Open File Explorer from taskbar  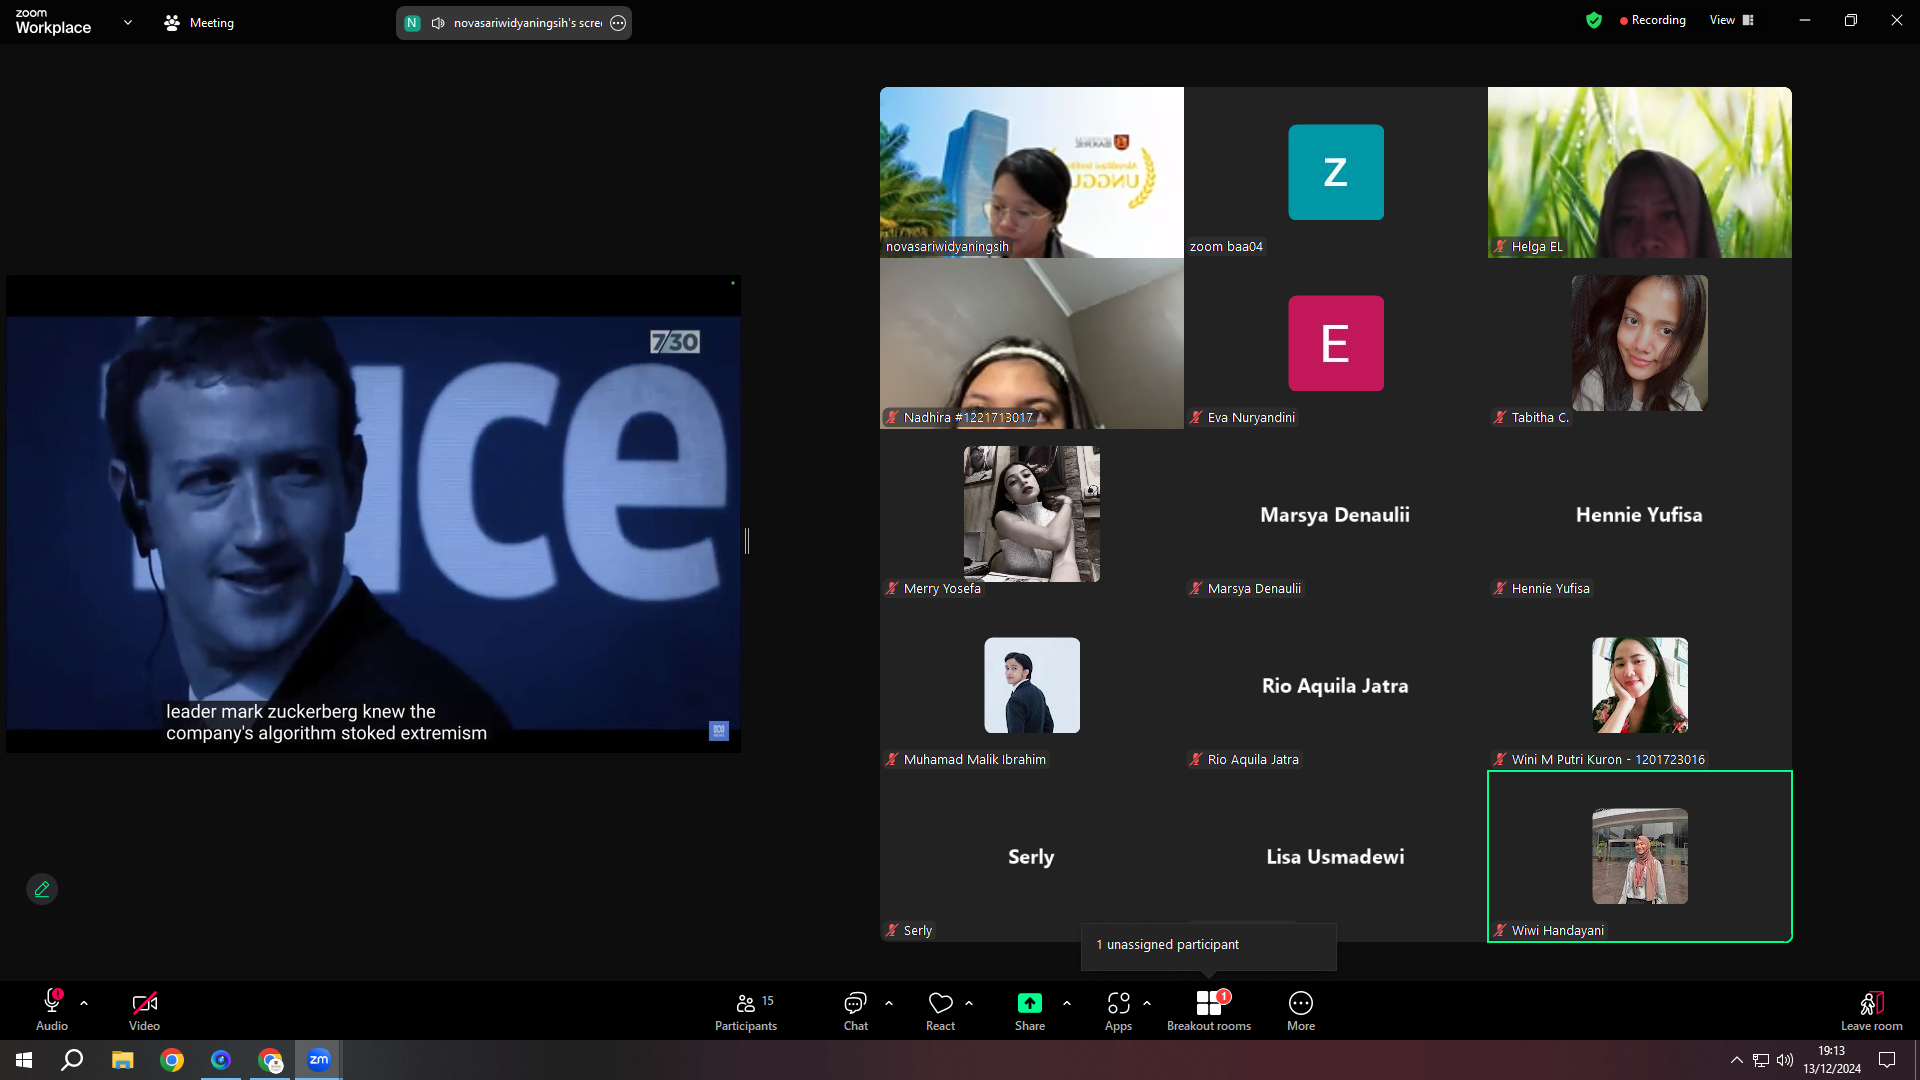[122, 1060]
